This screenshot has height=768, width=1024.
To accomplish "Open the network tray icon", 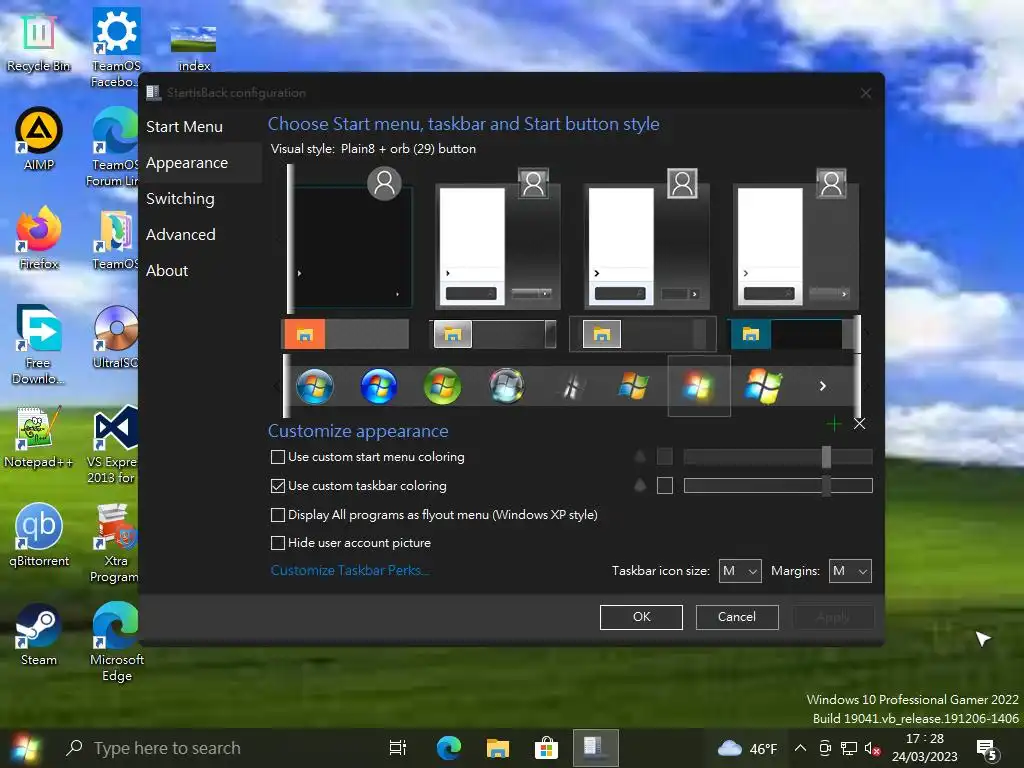I will tap(849, 748).
